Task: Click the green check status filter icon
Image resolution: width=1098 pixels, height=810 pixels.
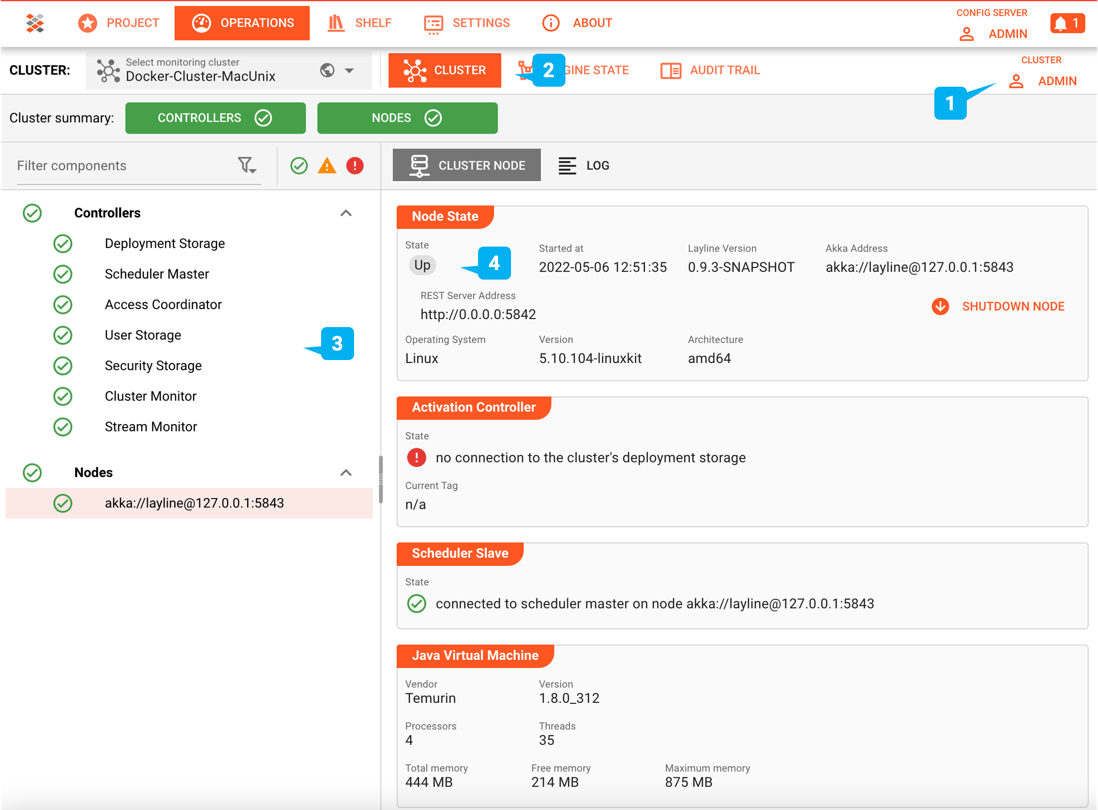Action: [299, 165]
